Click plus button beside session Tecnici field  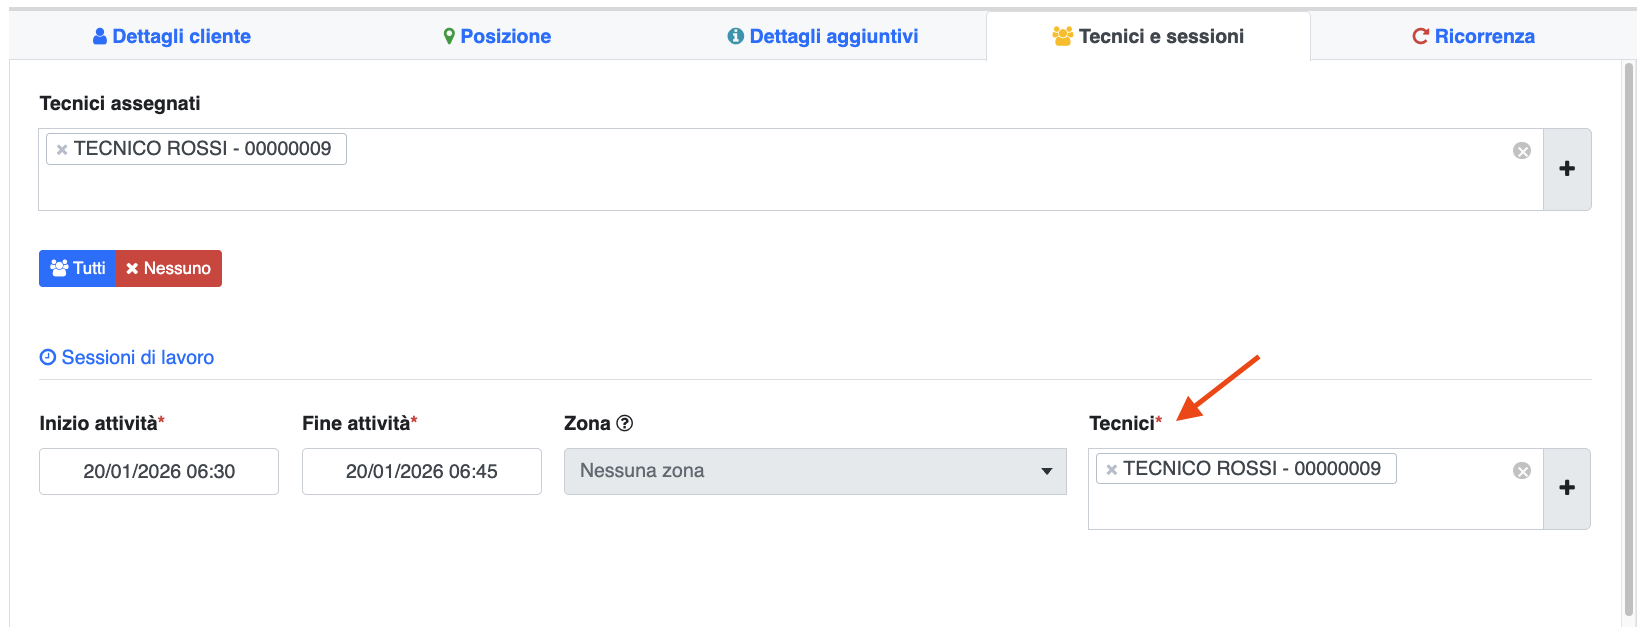[1566, 488]
